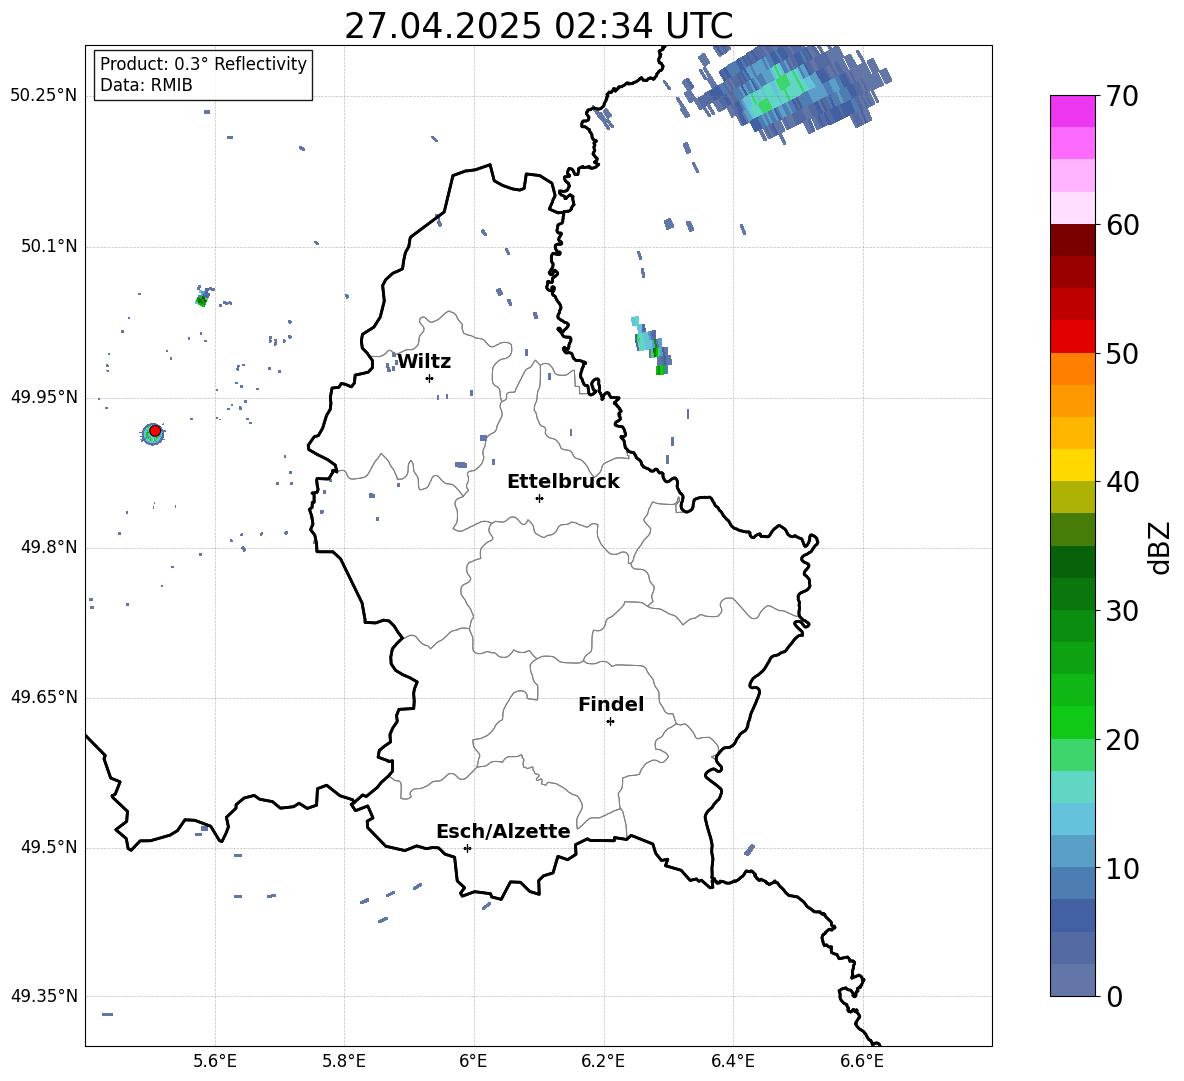Click the 'Product: 0.3° Reflectivity' label
The width and height of the screenshot is (1184, 1081).
pyautogui.click(x=203, y=64)
